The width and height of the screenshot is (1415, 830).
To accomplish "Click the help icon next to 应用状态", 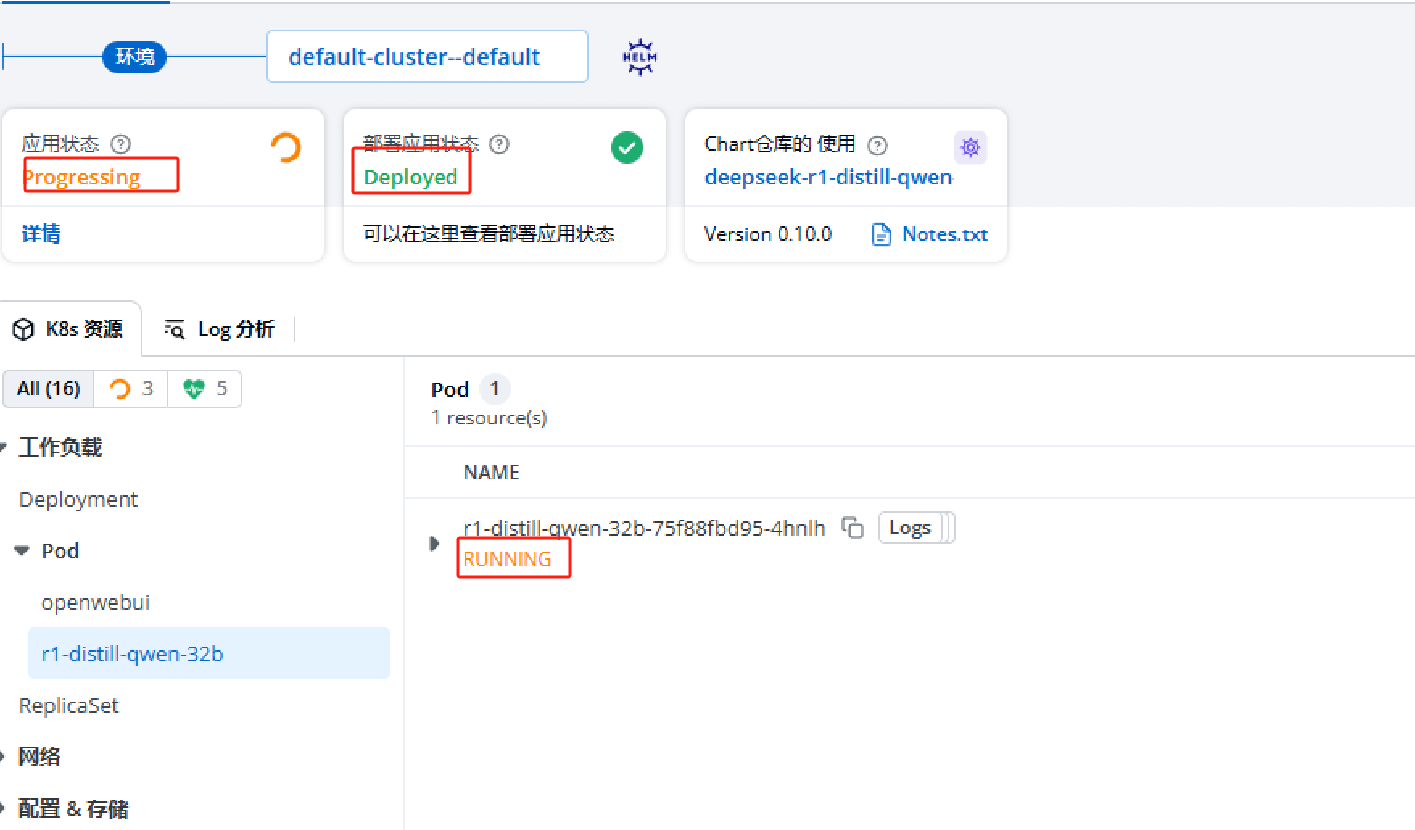I will coord(121,145).
